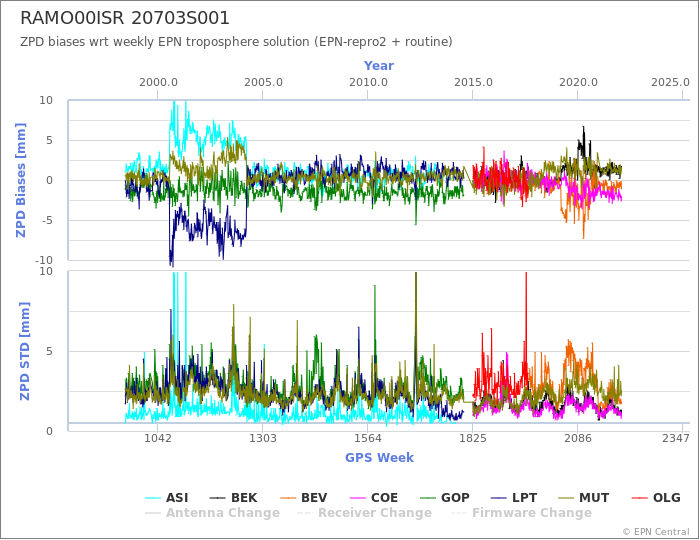Click the Year axis title

(379, 66)
